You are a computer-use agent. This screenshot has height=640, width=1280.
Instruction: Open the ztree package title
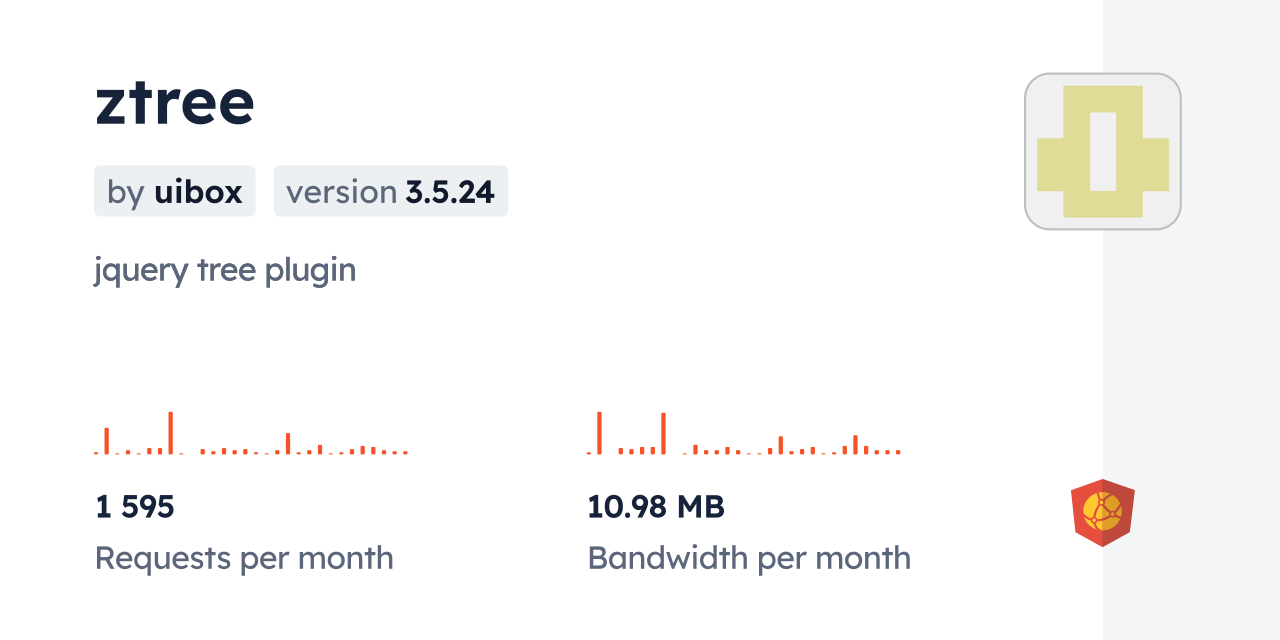point(175,102)
